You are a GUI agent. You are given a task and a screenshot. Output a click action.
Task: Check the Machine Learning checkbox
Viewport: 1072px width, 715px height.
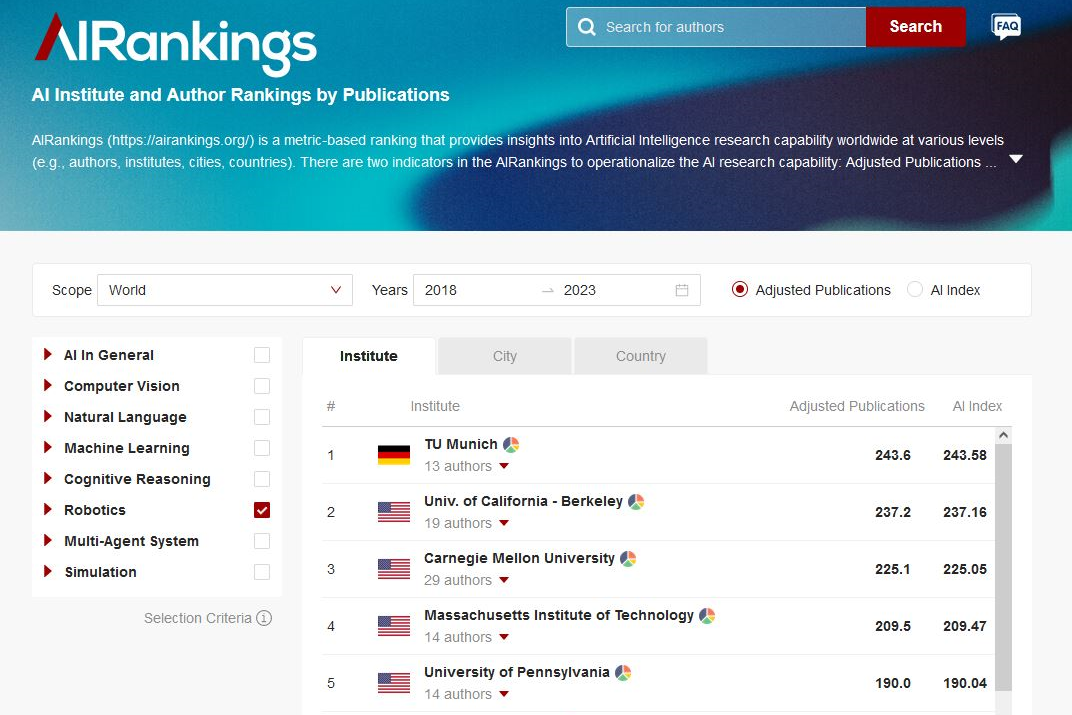[x=262, y=448]
